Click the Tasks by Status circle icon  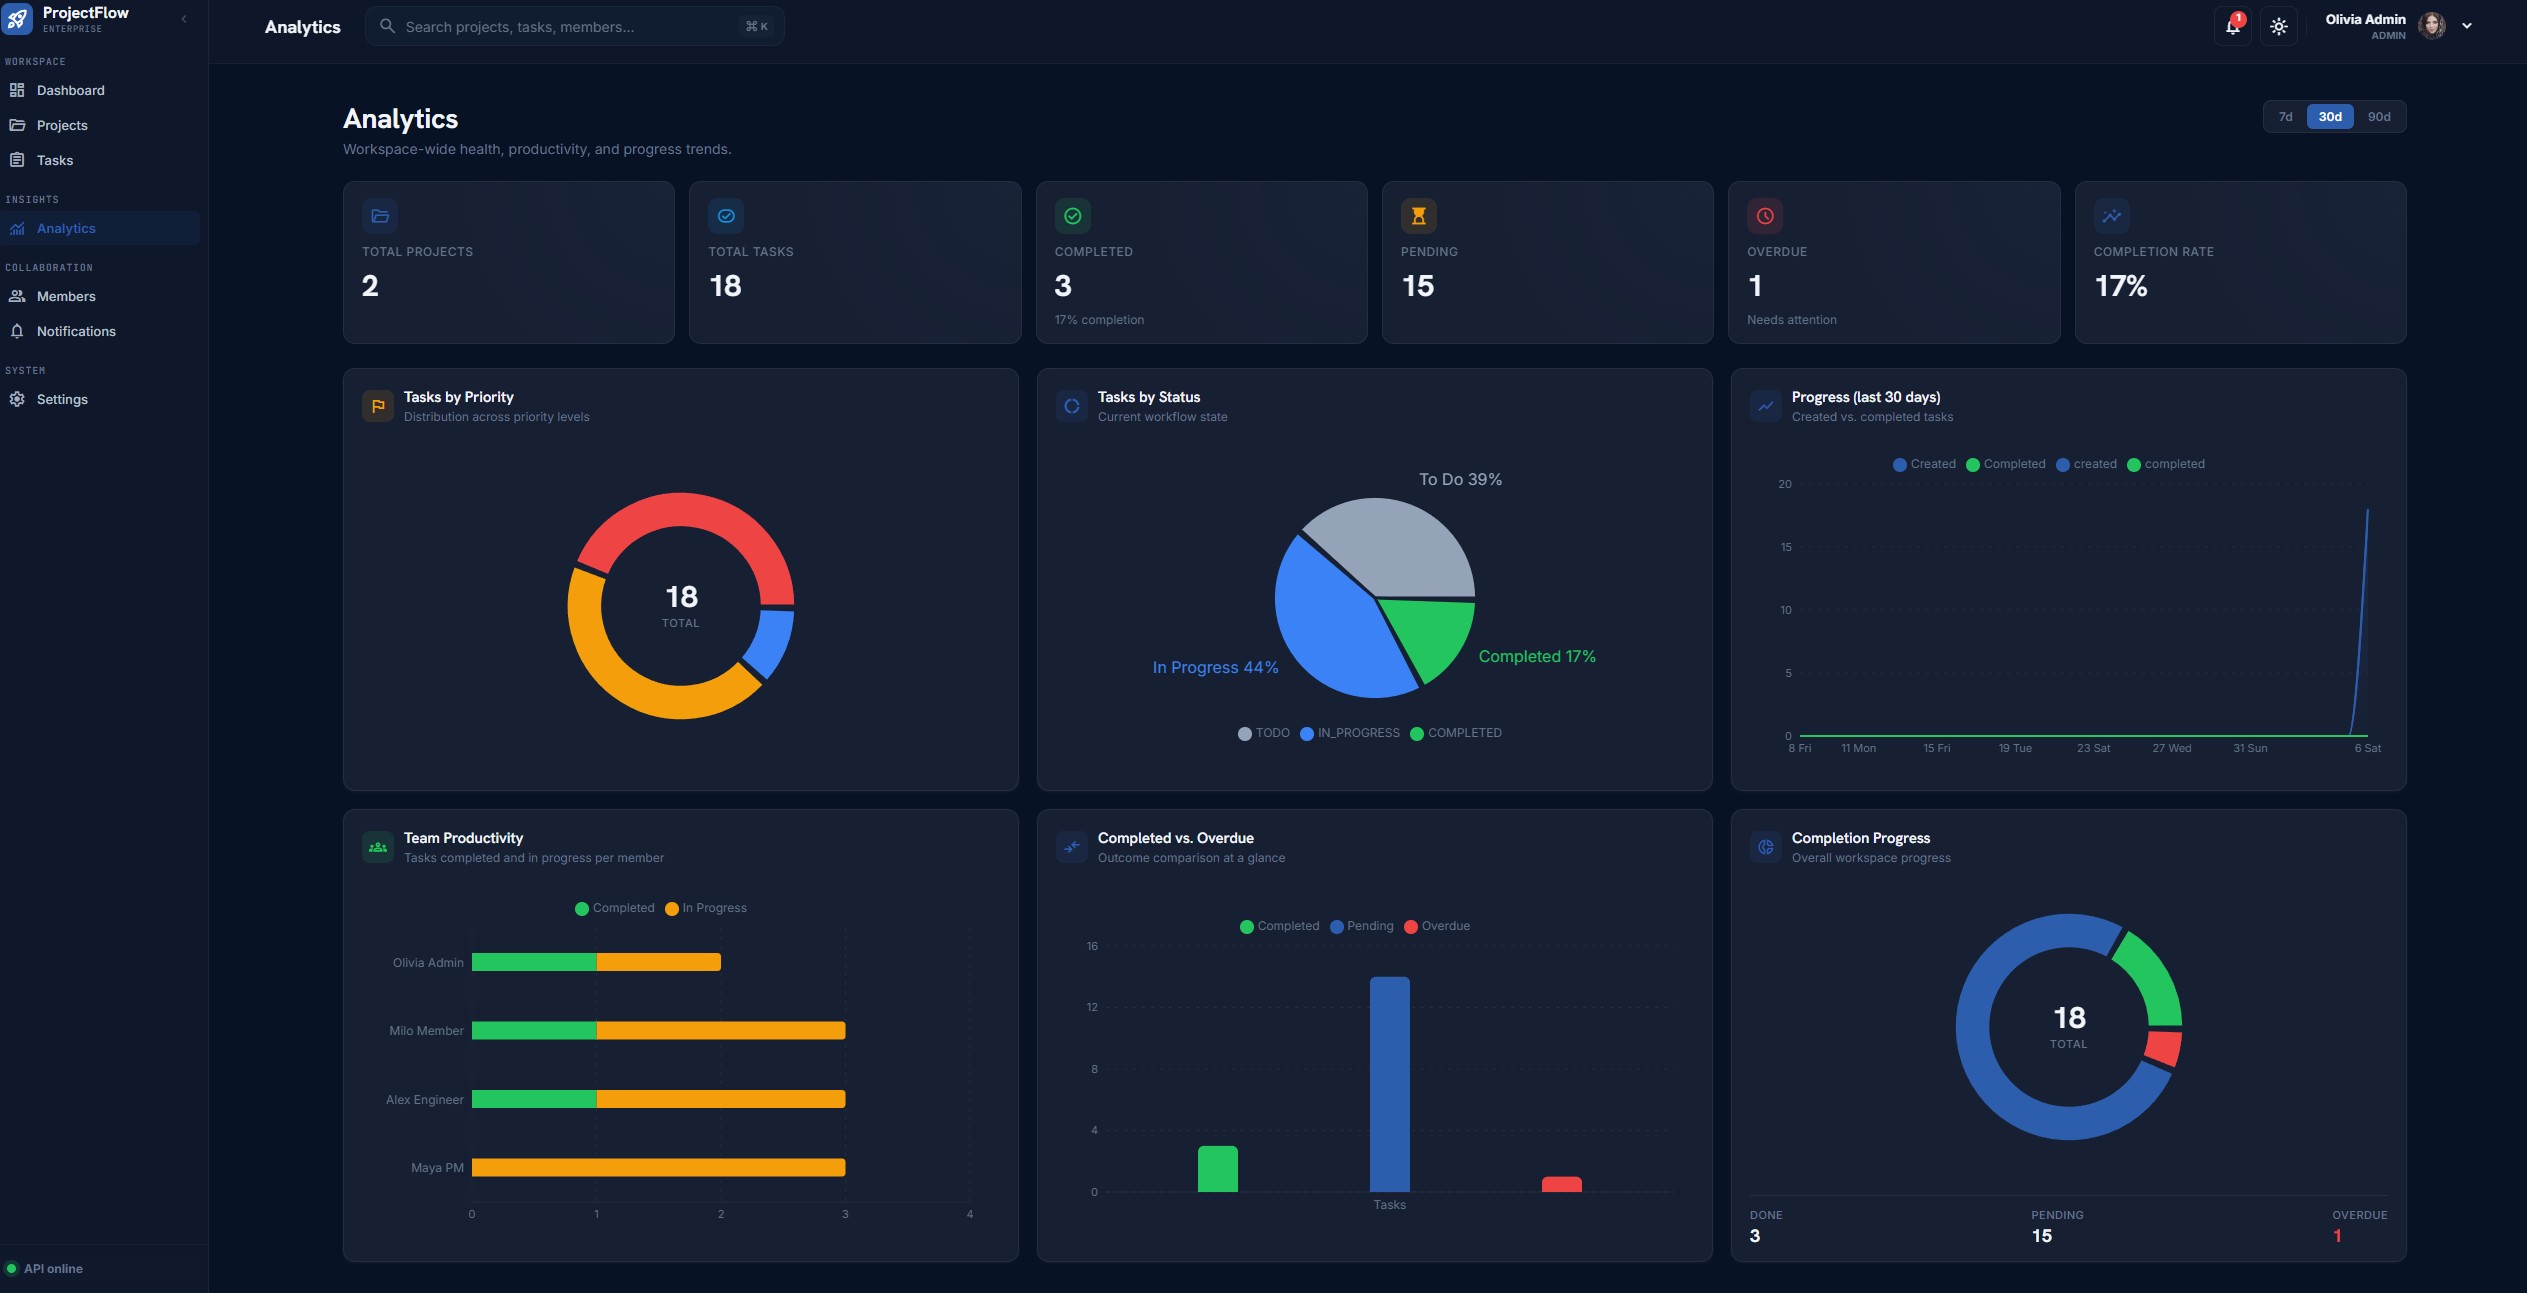pos(1072,406)
